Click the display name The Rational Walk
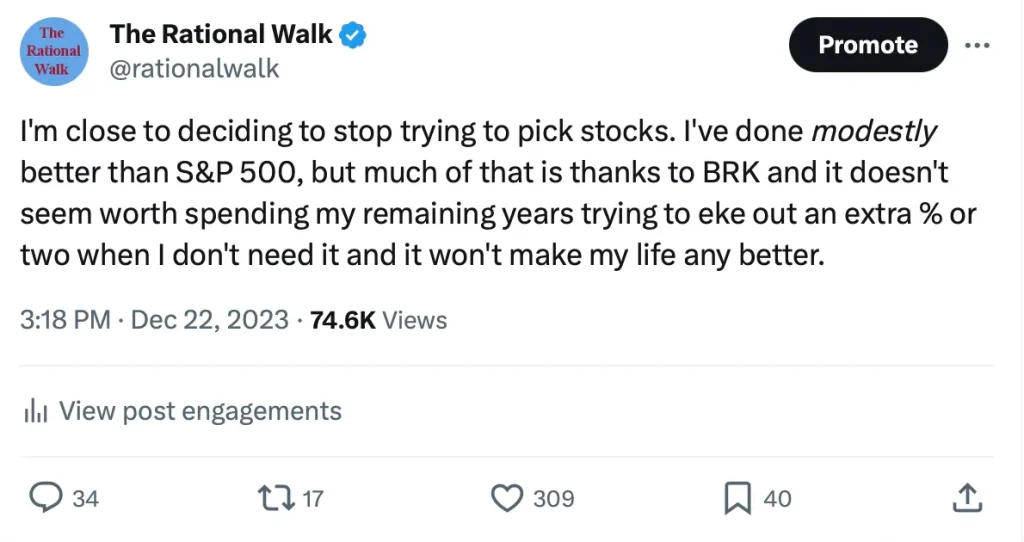 click(x=221, y=34)
